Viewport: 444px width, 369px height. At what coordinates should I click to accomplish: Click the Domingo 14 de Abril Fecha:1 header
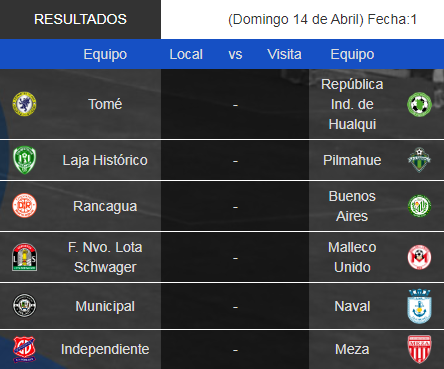(x=322, y=19)
